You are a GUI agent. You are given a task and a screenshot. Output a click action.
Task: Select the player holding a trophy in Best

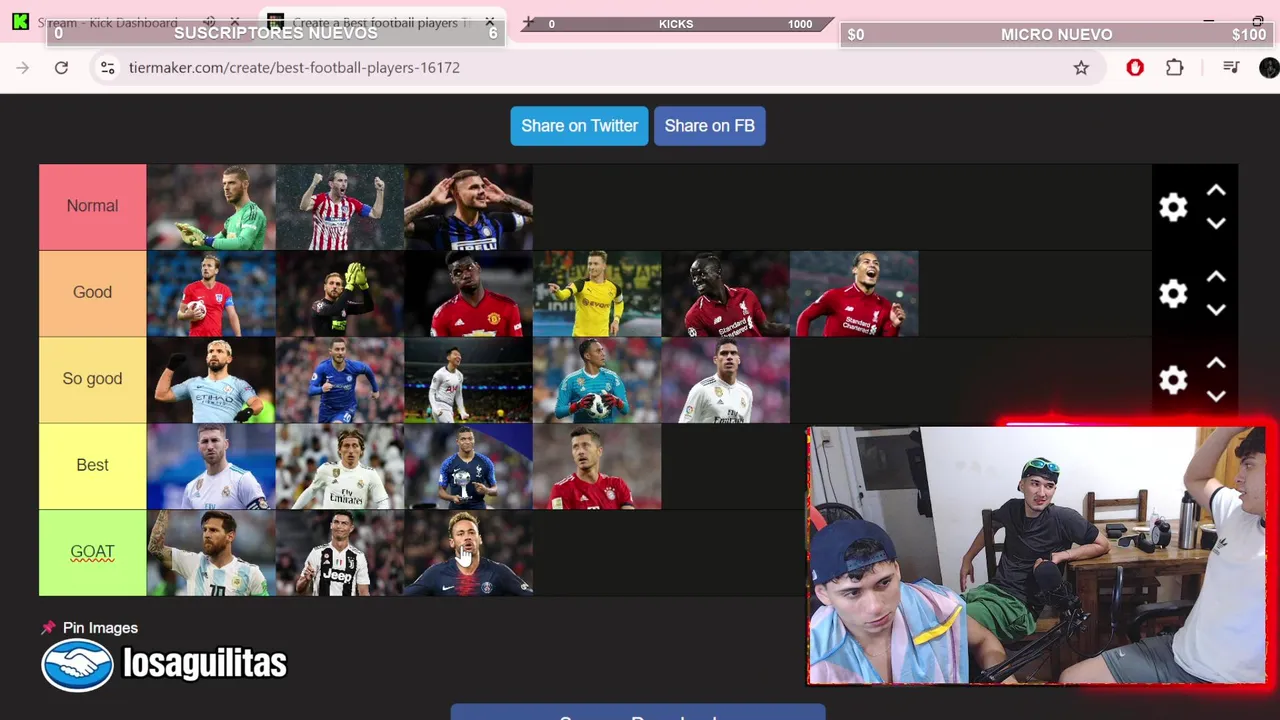coord(468,467)
